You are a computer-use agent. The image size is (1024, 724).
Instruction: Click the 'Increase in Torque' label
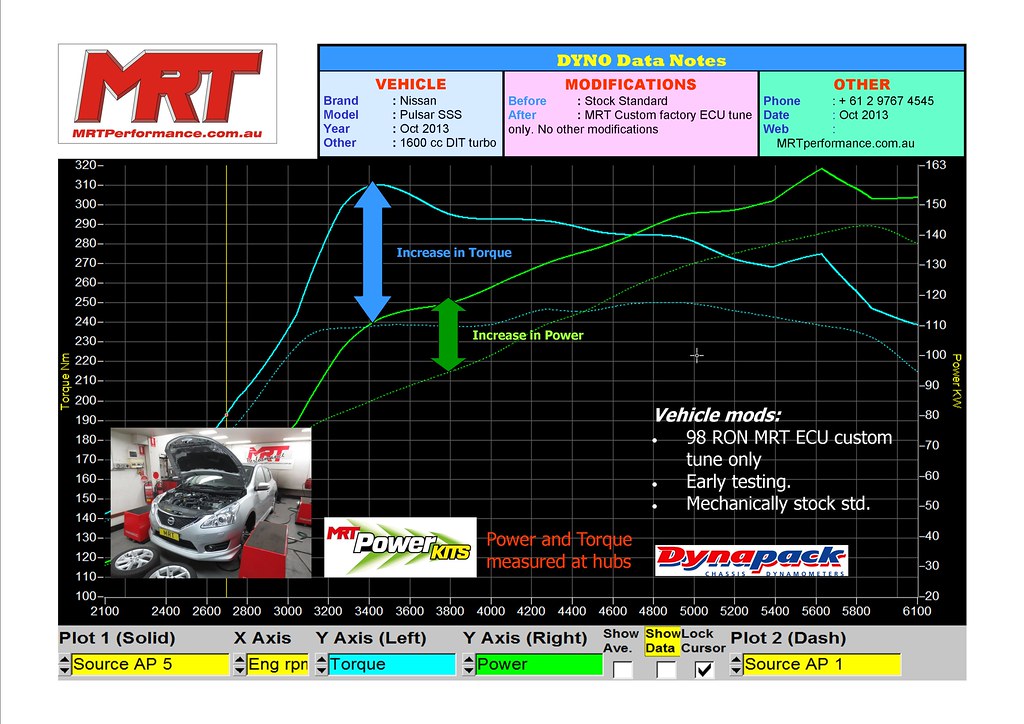[454, 253]
